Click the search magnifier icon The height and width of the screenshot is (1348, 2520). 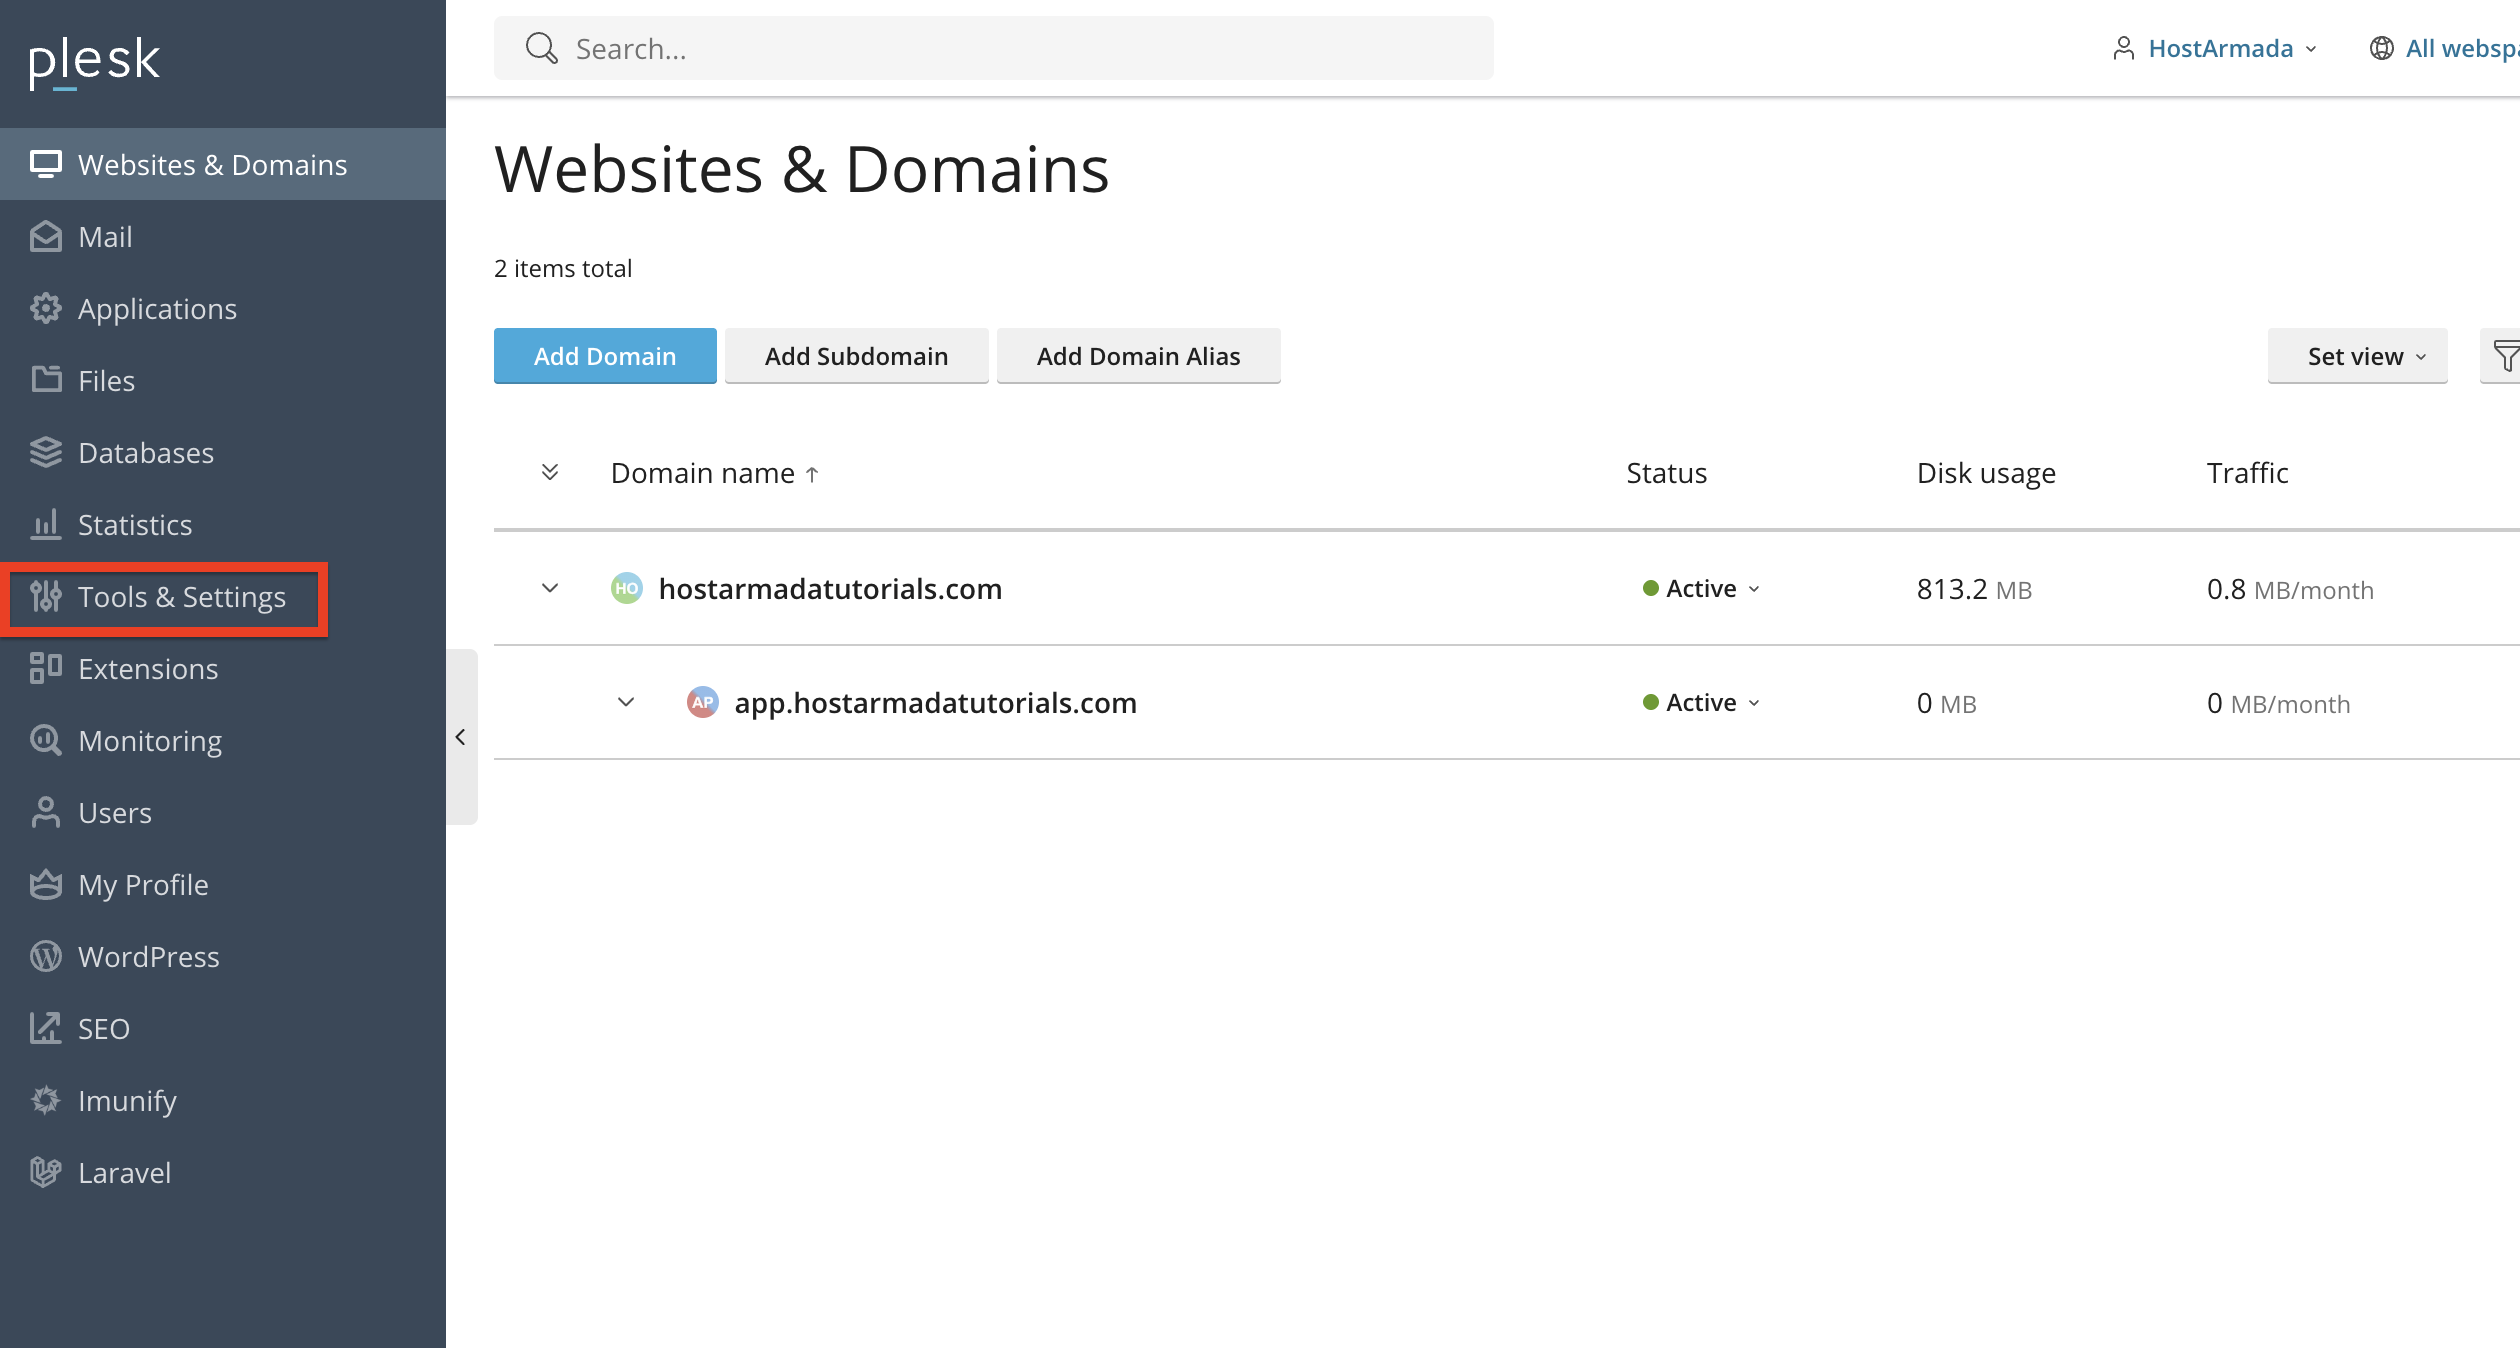[x=541, y=48]
